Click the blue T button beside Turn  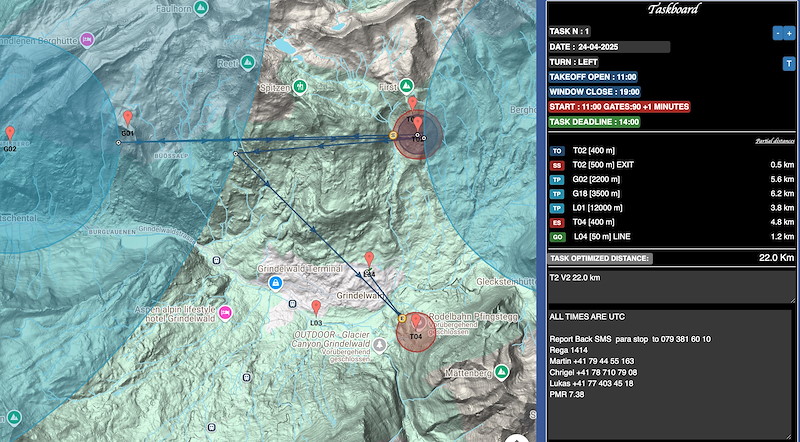coord(788,63)
